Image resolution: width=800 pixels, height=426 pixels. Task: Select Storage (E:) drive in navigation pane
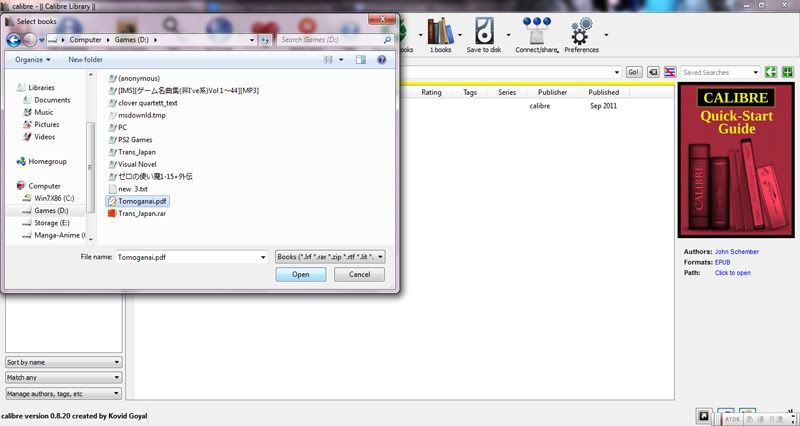click(52, 223)
